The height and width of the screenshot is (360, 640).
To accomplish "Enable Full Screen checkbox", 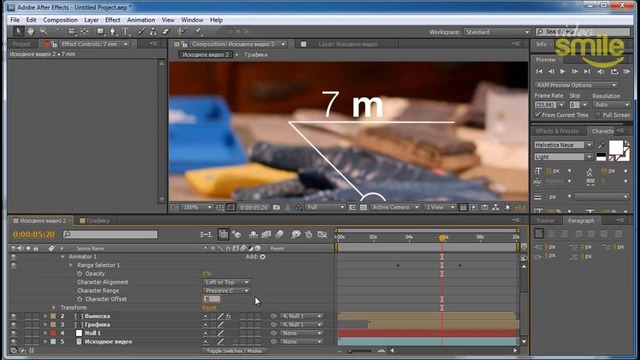I will tap(598, 115).
